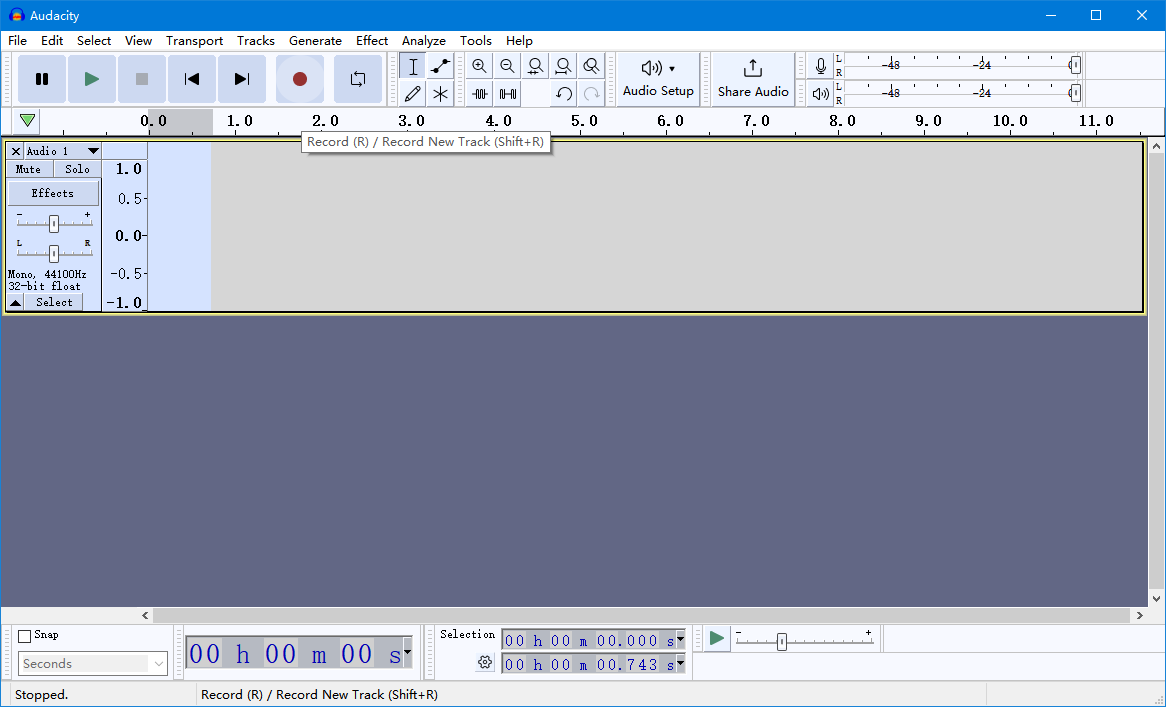
Task: Open the Tracks menu
Action: tap(256, 41)
